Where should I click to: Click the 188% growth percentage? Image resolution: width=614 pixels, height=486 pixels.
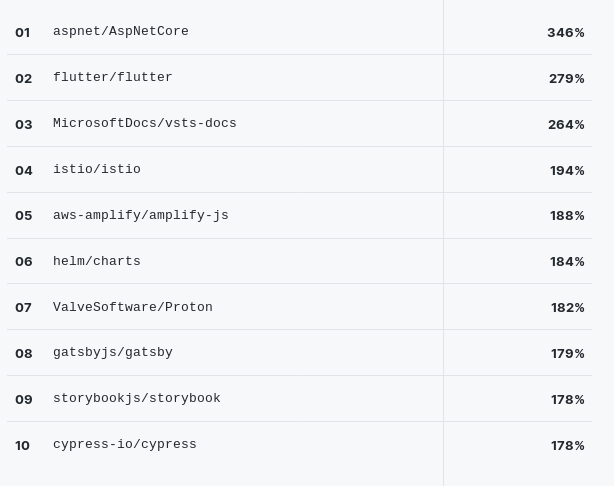566,216
